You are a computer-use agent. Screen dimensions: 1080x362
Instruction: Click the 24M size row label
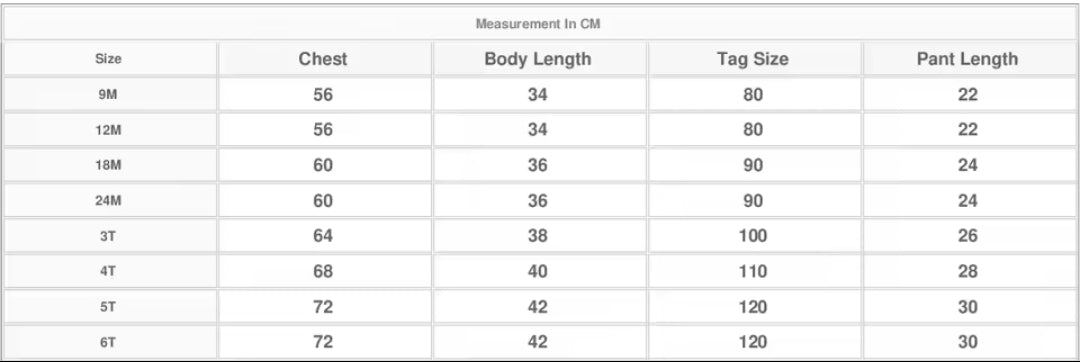pos(108,201)
